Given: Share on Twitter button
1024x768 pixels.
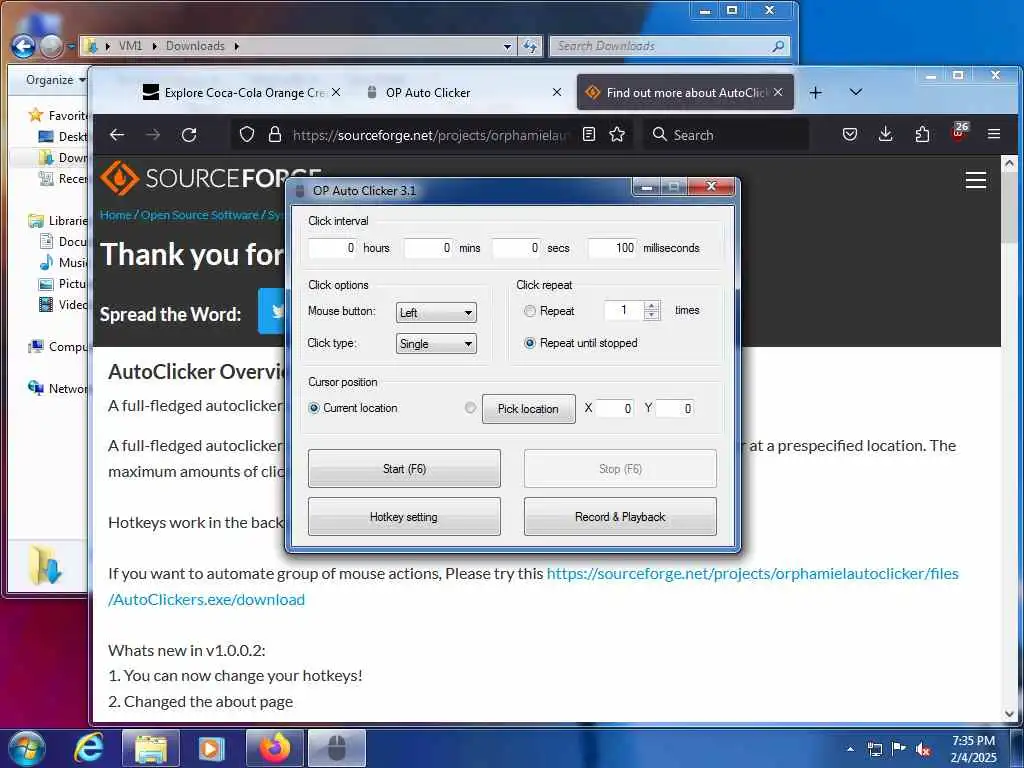Looking at the screenshot, I should tap(272, 311).
